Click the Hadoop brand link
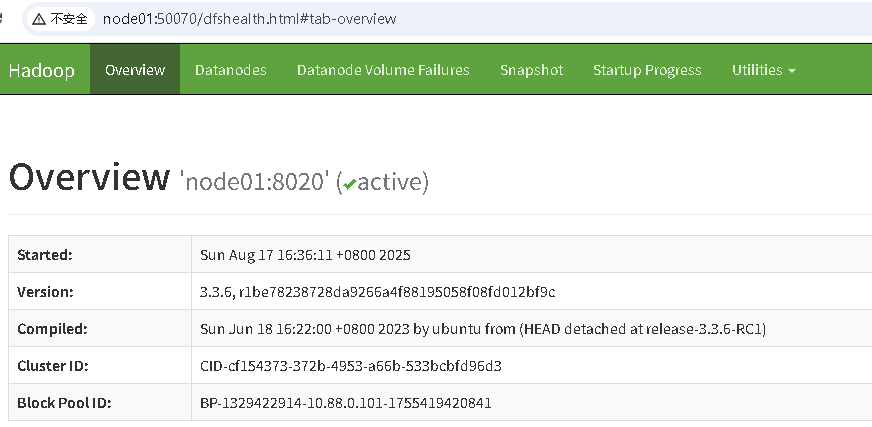 click(42, 70)
